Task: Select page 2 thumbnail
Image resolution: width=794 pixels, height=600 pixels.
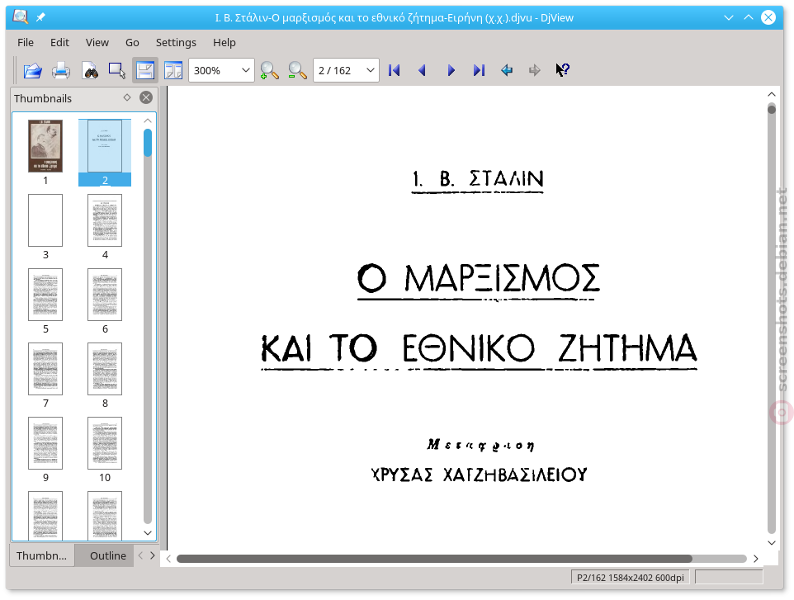Action: pos(105,152)
